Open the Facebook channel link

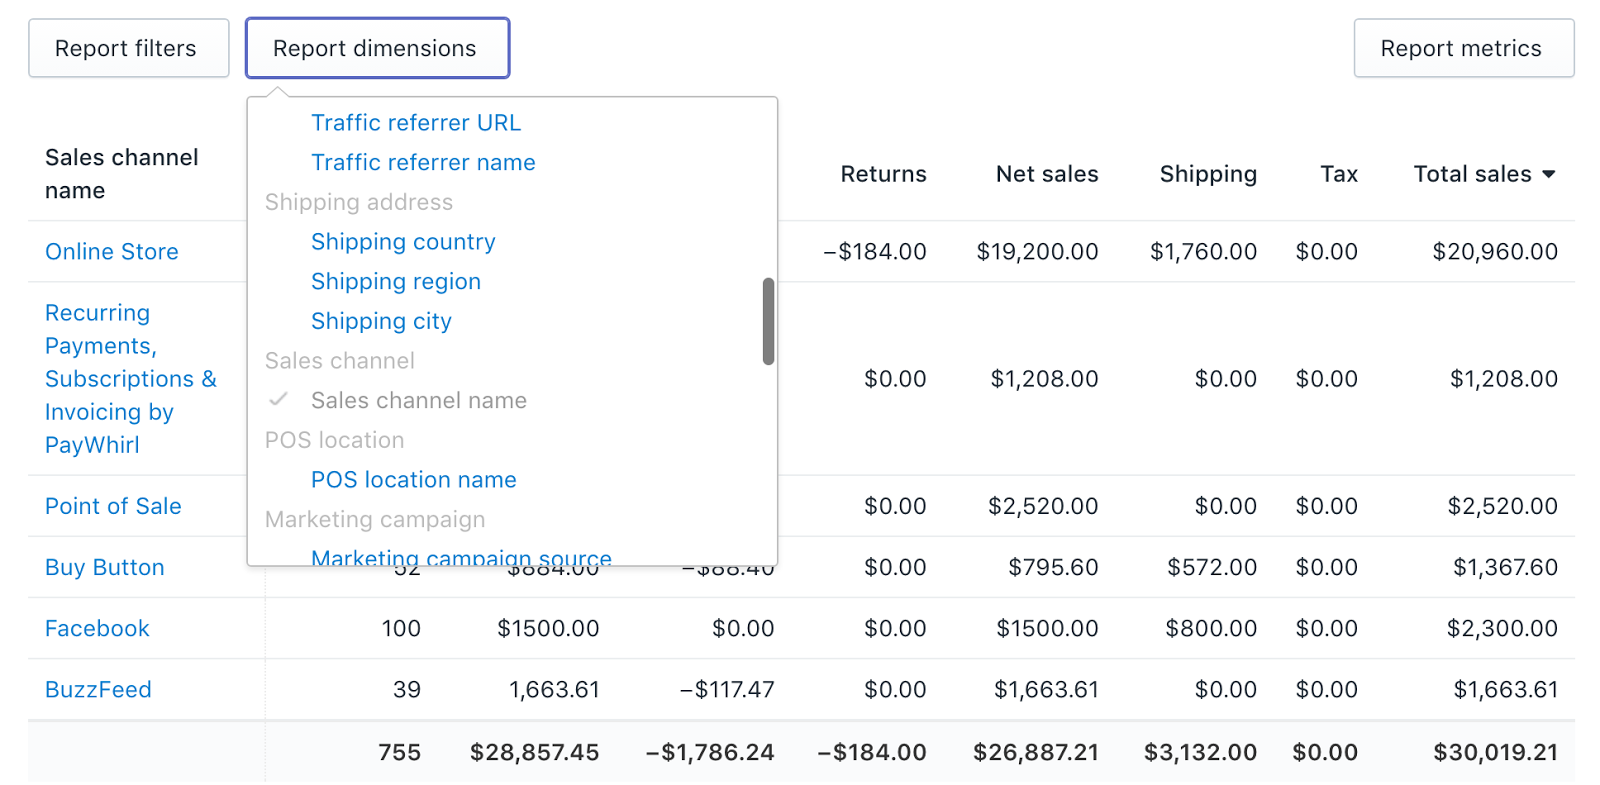[x=97, y=628]
